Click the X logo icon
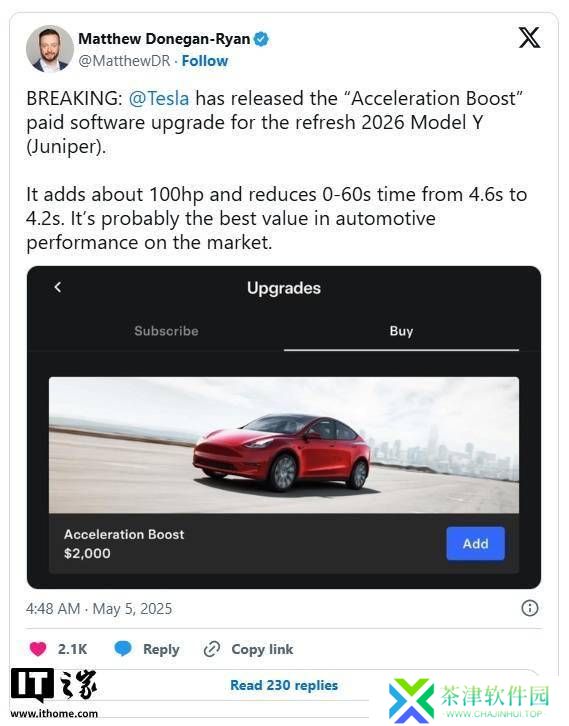Image resolution: width=569 pixels, height=726 pixels. click(529, 38)
